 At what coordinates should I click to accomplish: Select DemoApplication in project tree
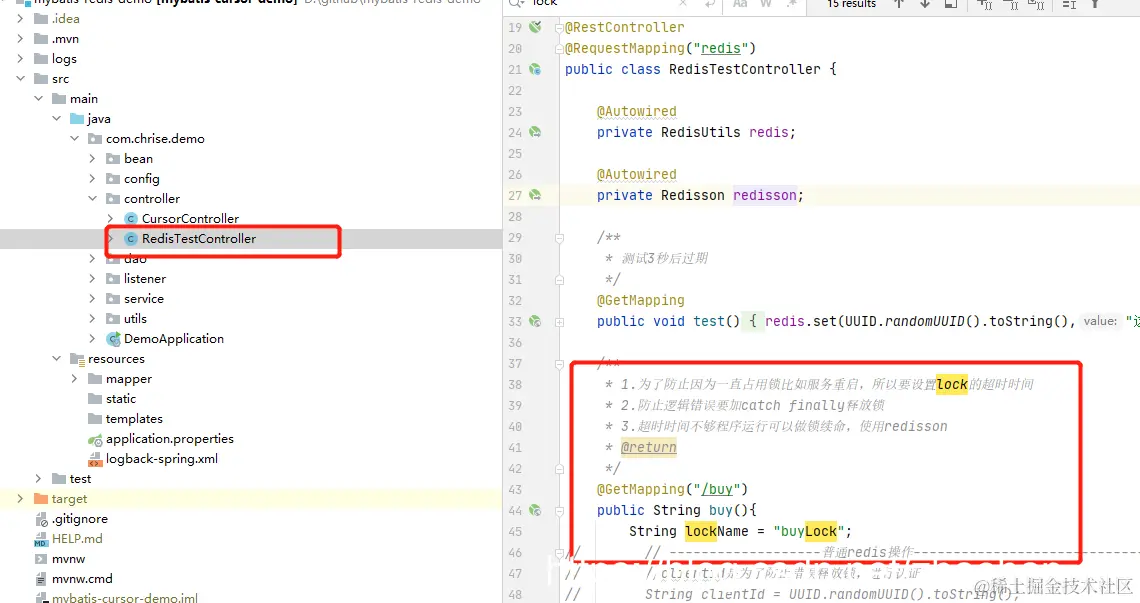tap(174, 338)
